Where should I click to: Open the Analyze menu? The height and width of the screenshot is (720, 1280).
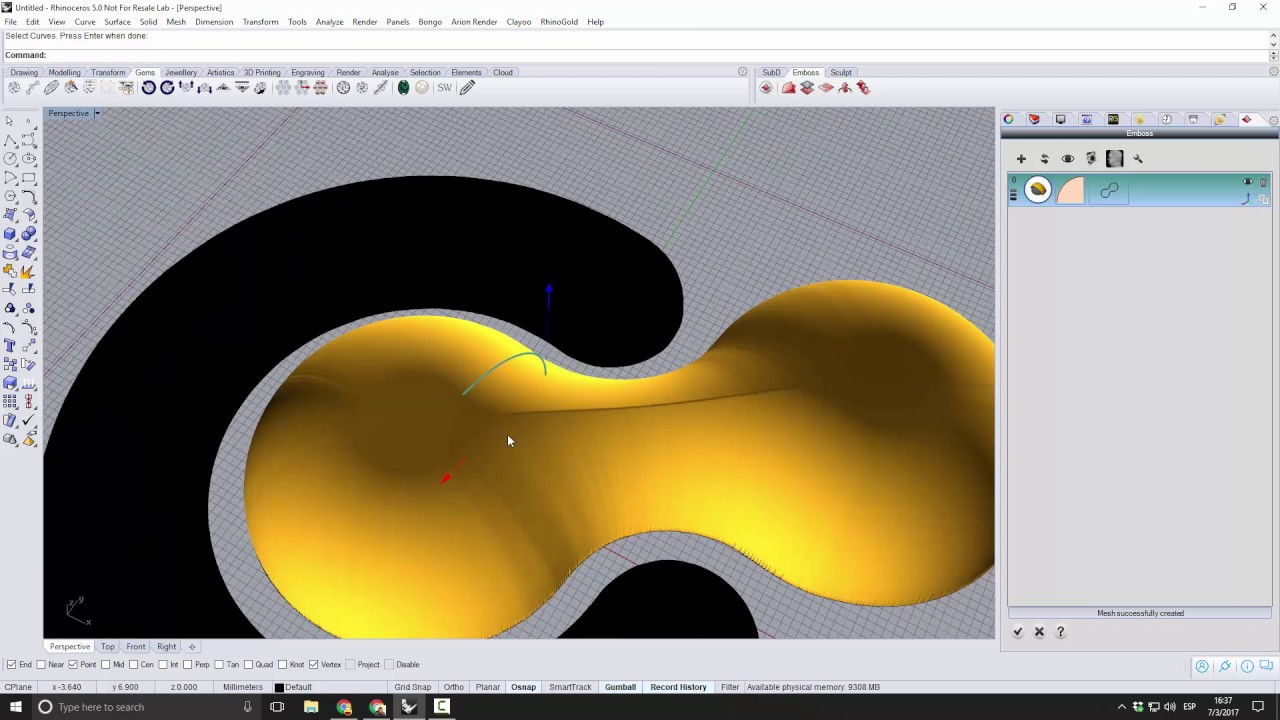(x=329, y=22)
